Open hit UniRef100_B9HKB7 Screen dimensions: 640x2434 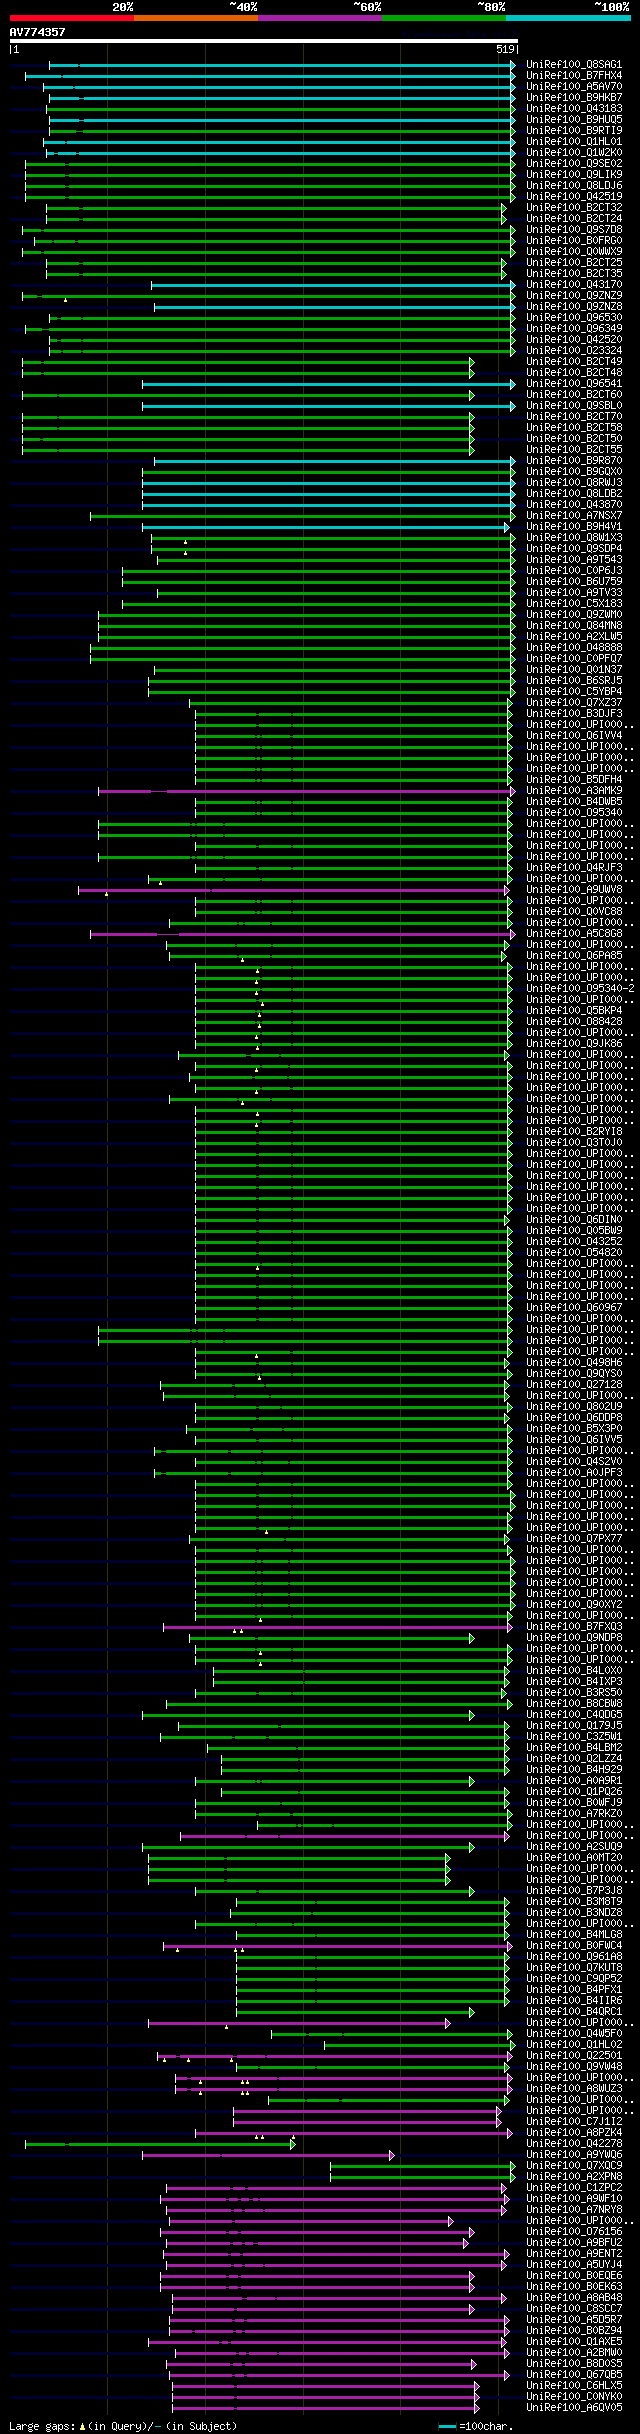pos(574,98)
